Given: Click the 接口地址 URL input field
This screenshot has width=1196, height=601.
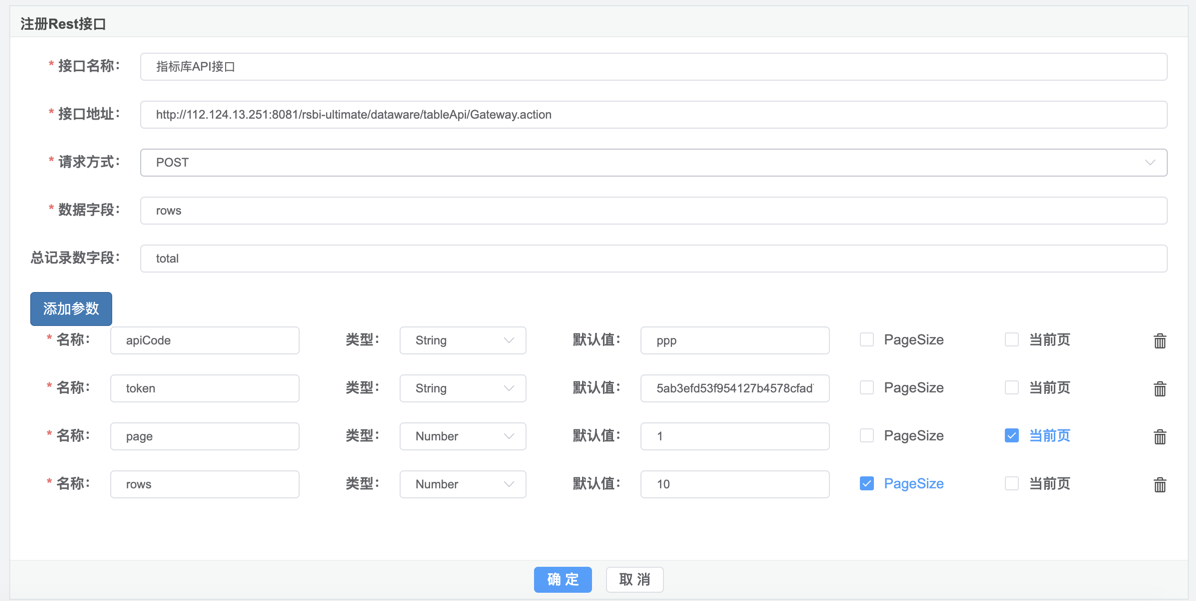Looking at the screenshot, I should tap(653, 115).
